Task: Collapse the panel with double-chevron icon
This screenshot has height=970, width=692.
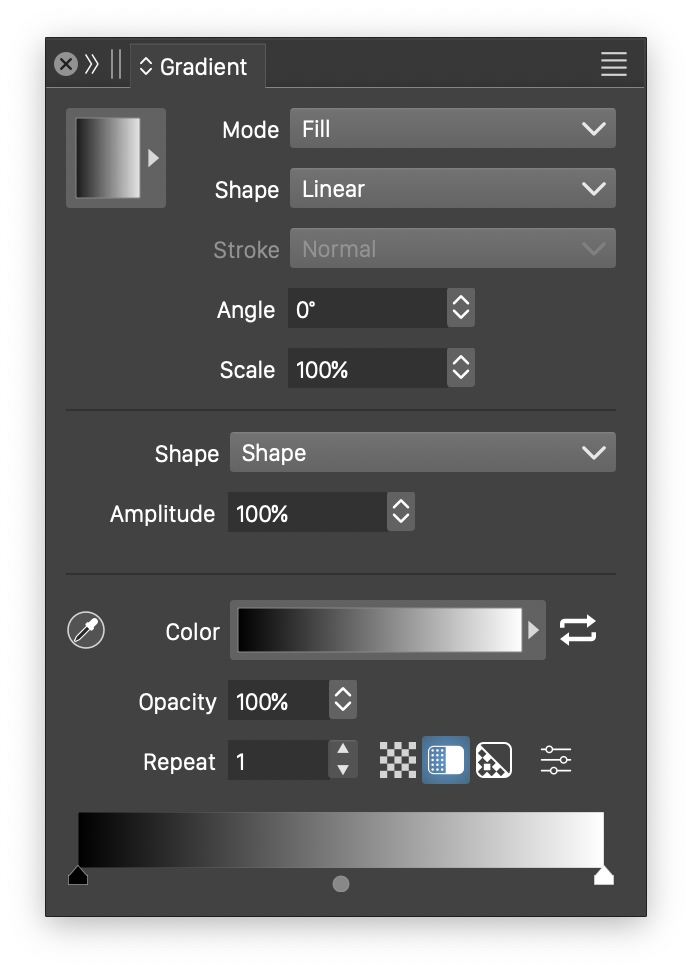Action: coord(92,65)
